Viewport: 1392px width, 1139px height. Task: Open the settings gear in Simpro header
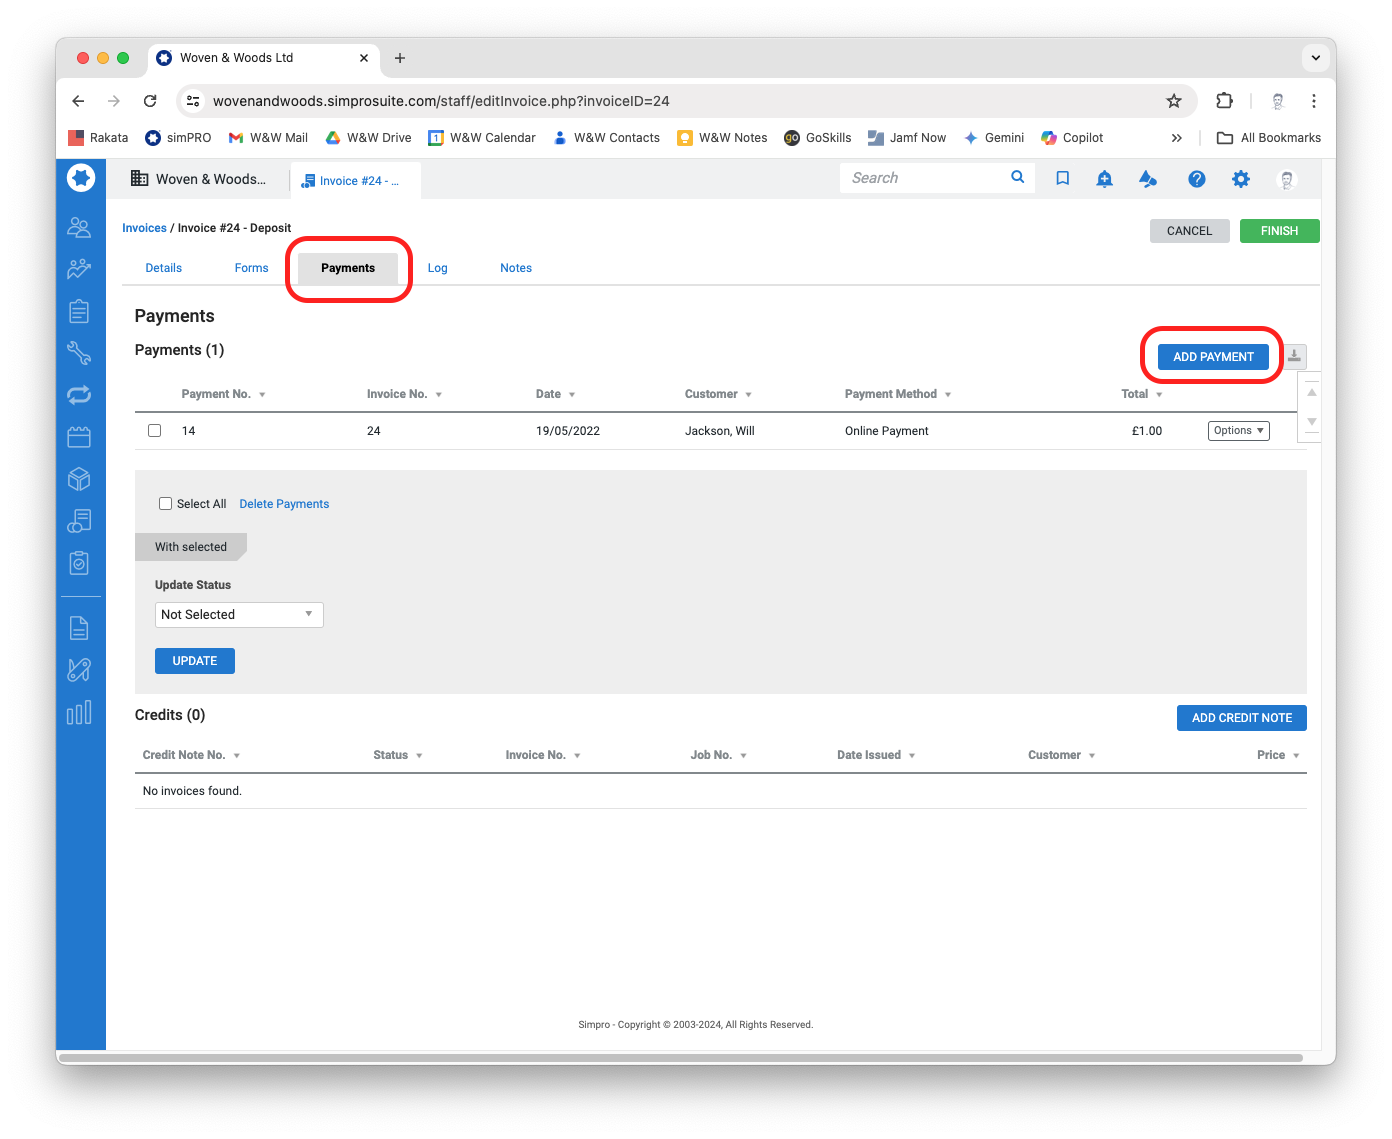(1241, 179)
